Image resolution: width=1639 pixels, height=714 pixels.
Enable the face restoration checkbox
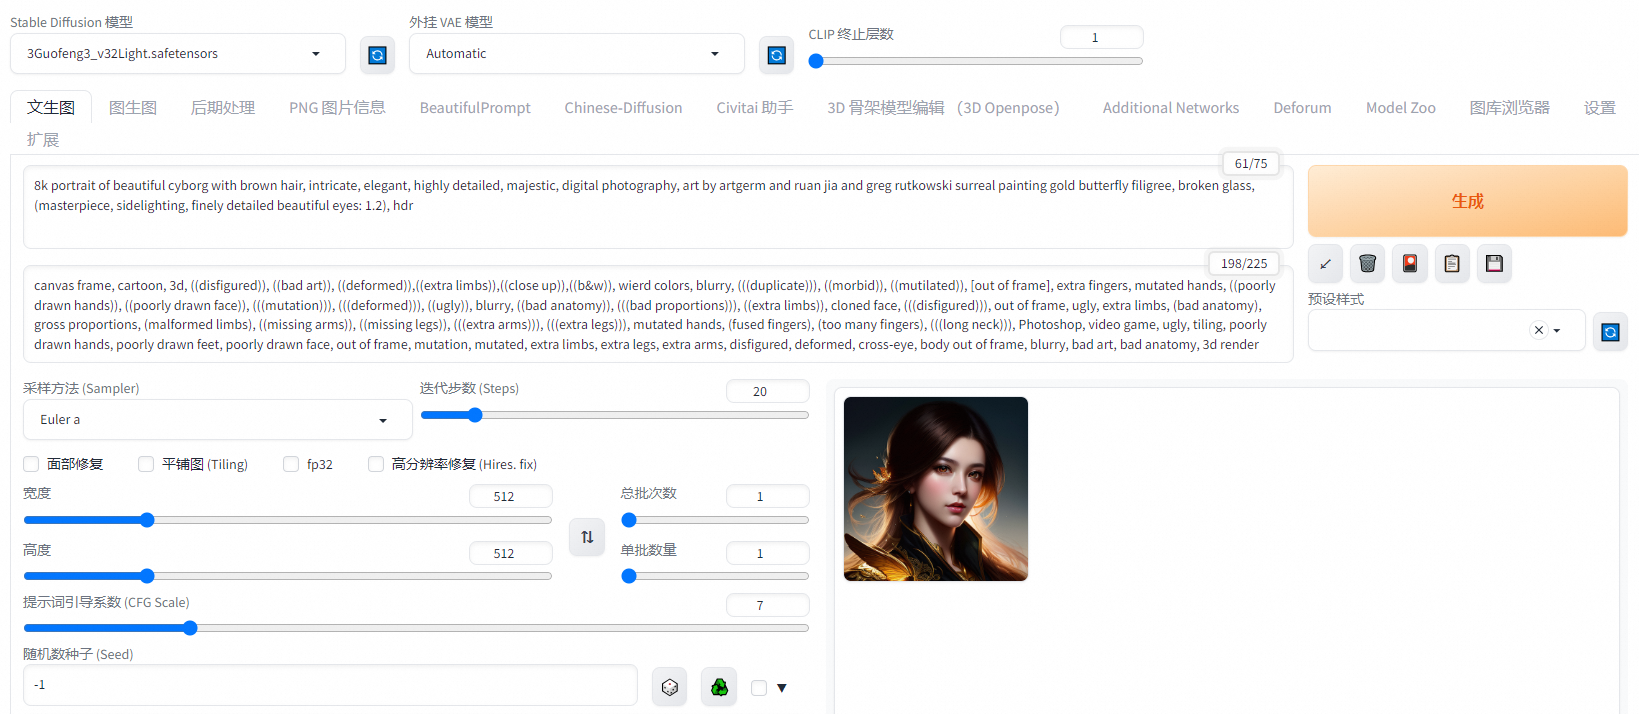(31, 464)
